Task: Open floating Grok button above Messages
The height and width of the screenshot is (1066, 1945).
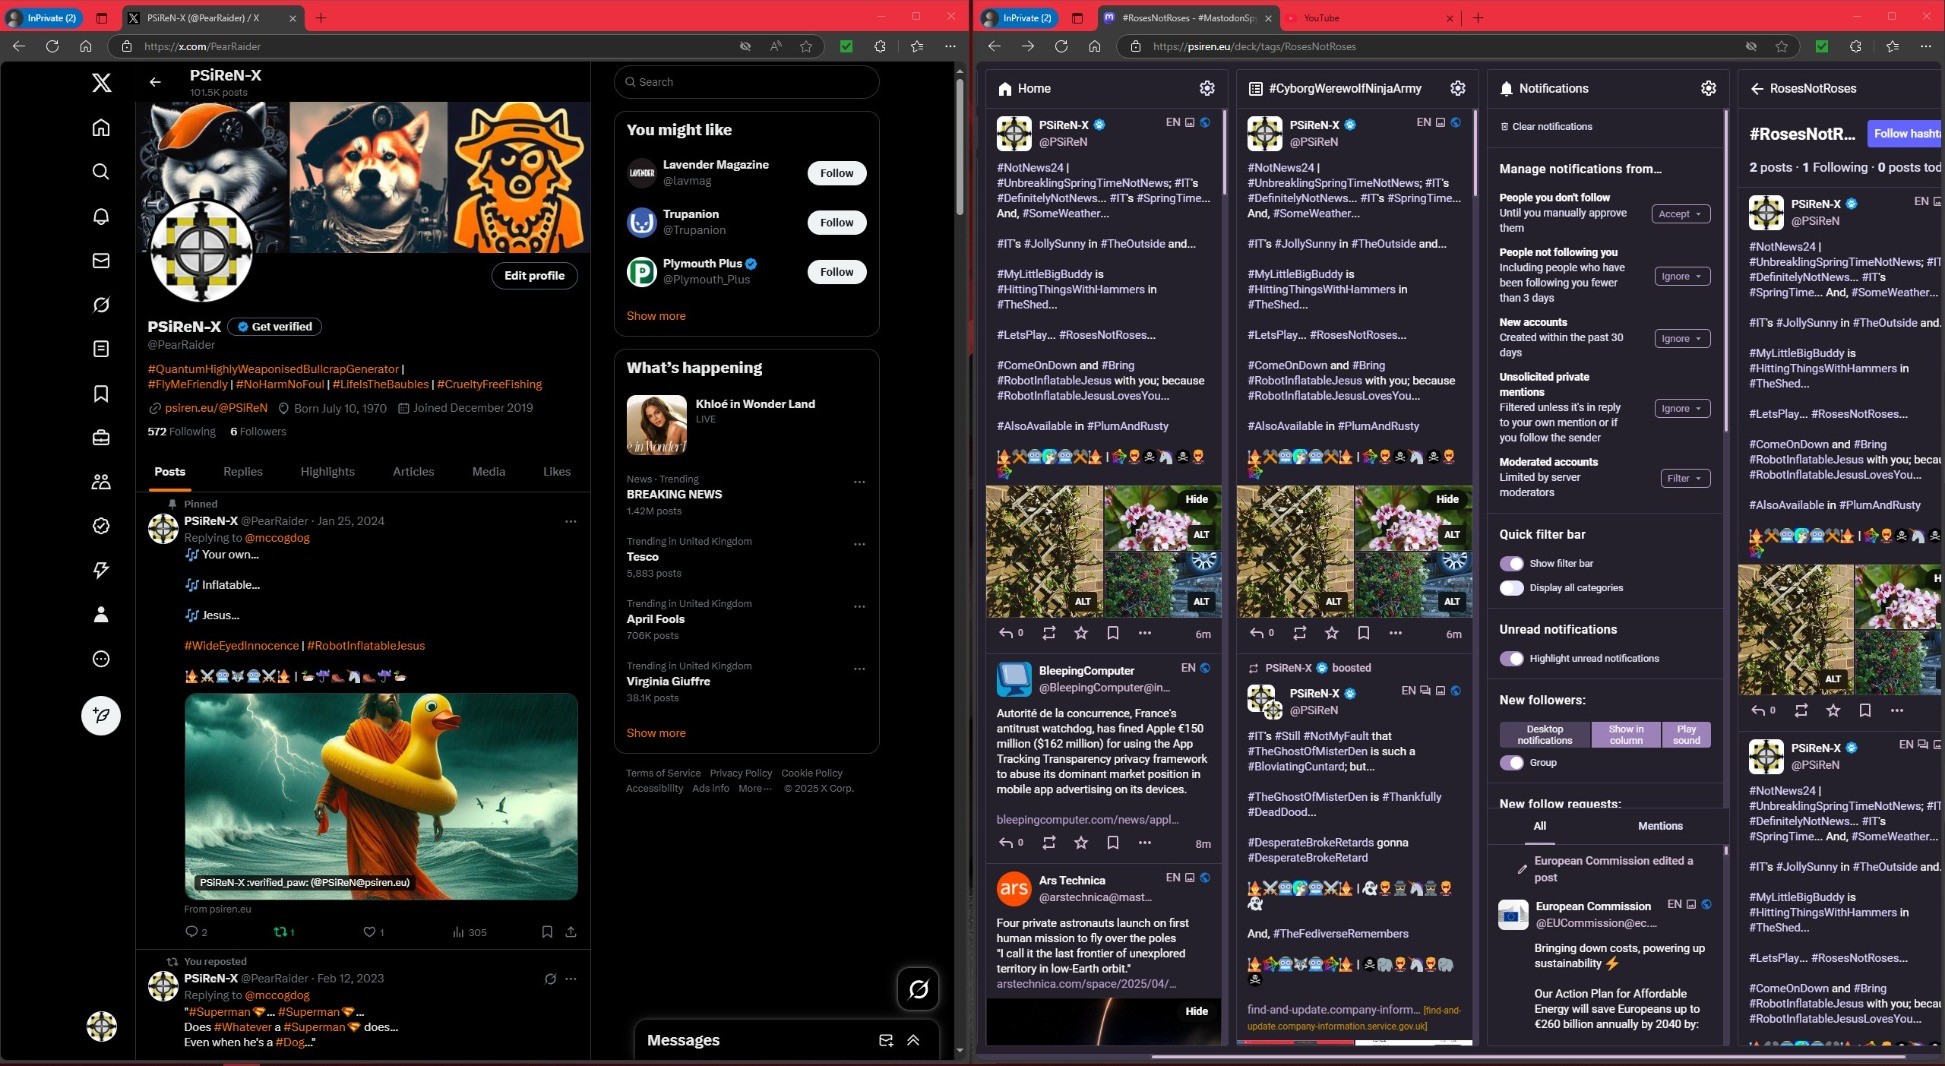Action: click(x=918, y=989)
